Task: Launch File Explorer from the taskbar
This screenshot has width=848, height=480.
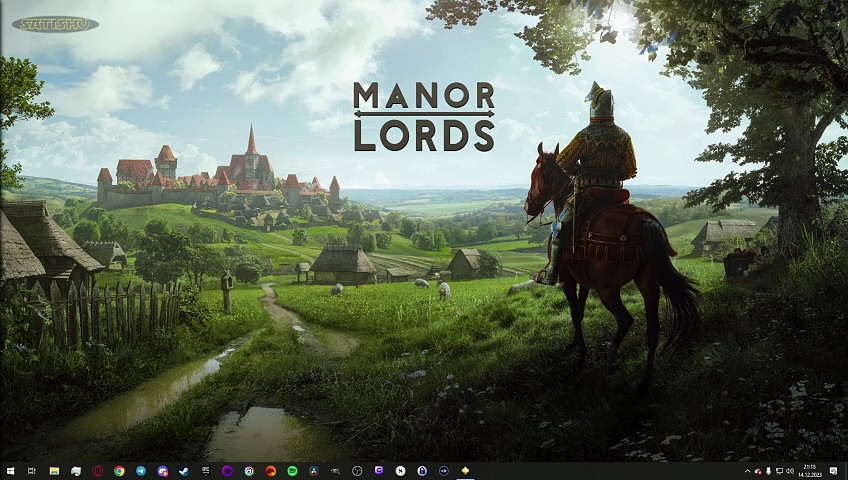Action: tap(54, 471)
